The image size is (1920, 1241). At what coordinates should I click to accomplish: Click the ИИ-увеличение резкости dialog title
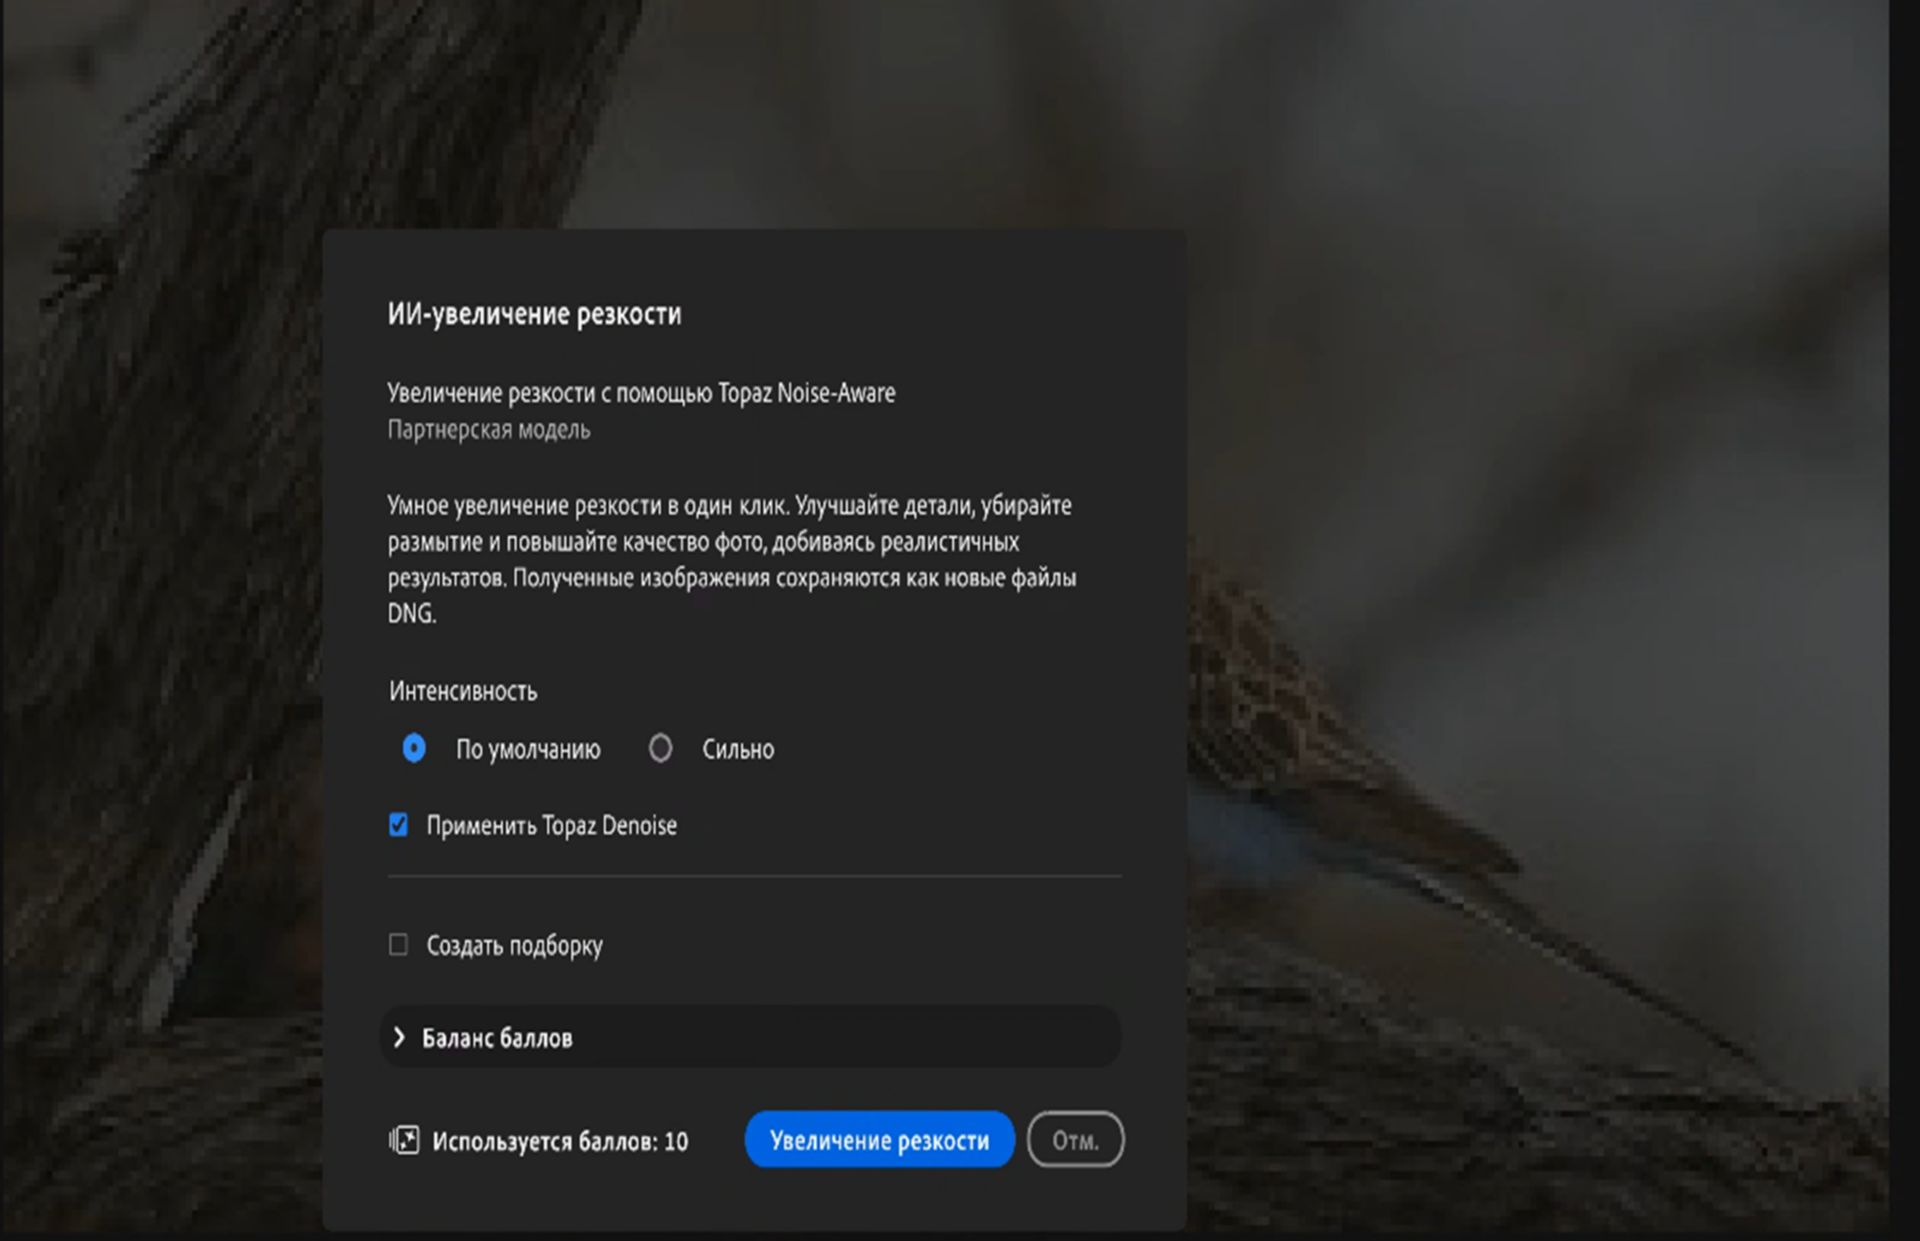(x=534, y=314)
